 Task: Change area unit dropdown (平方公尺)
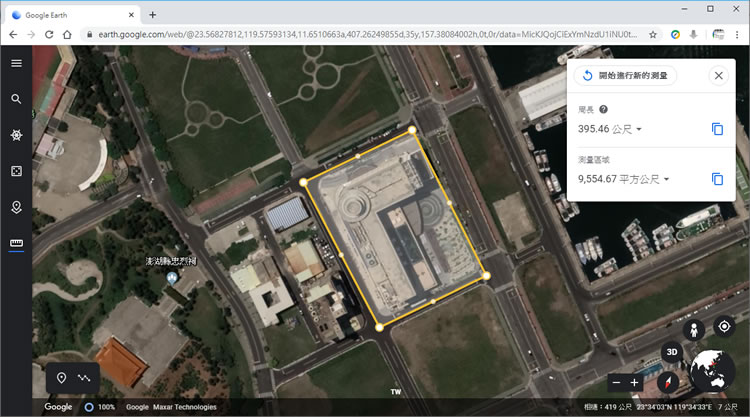[x=644, y=179]
